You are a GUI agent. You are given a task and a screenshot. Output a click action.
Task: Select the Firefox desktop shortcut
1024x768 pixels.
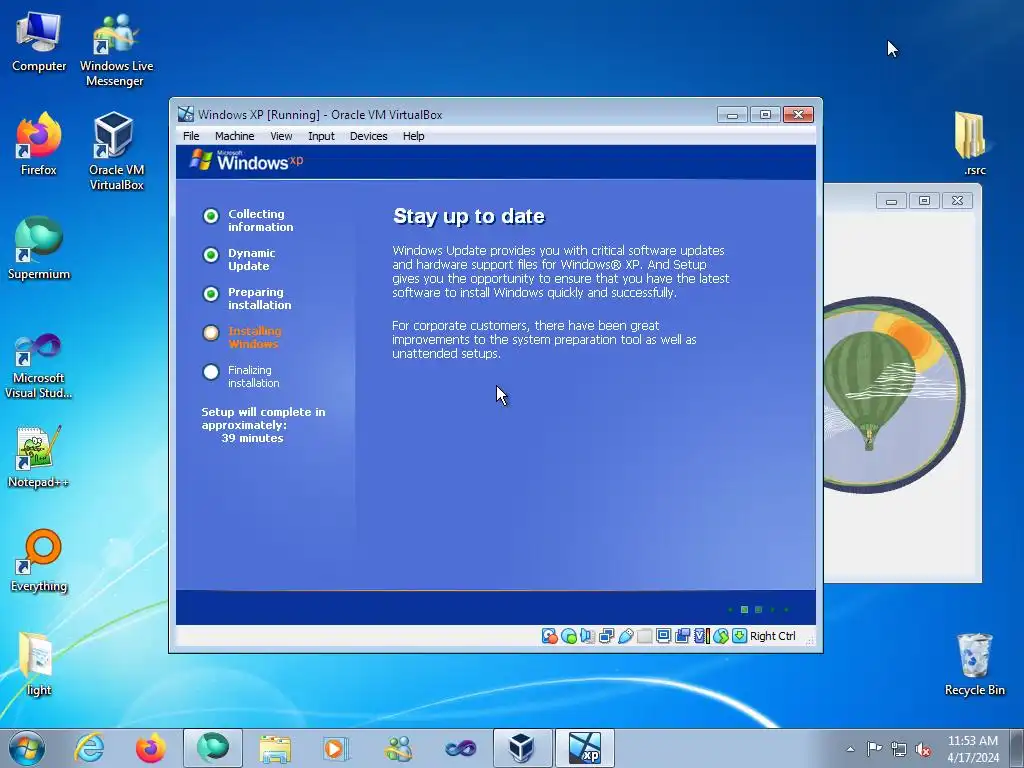click(x=39, y=144)
